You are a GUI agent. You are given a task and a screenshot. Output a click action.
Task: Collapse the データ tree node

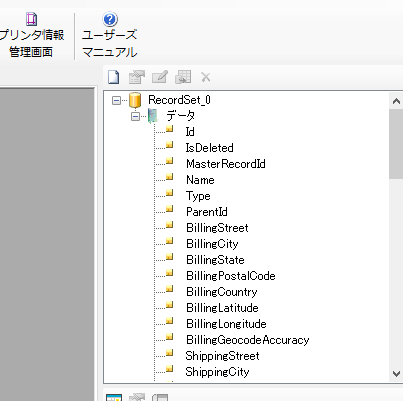(135, 116)
